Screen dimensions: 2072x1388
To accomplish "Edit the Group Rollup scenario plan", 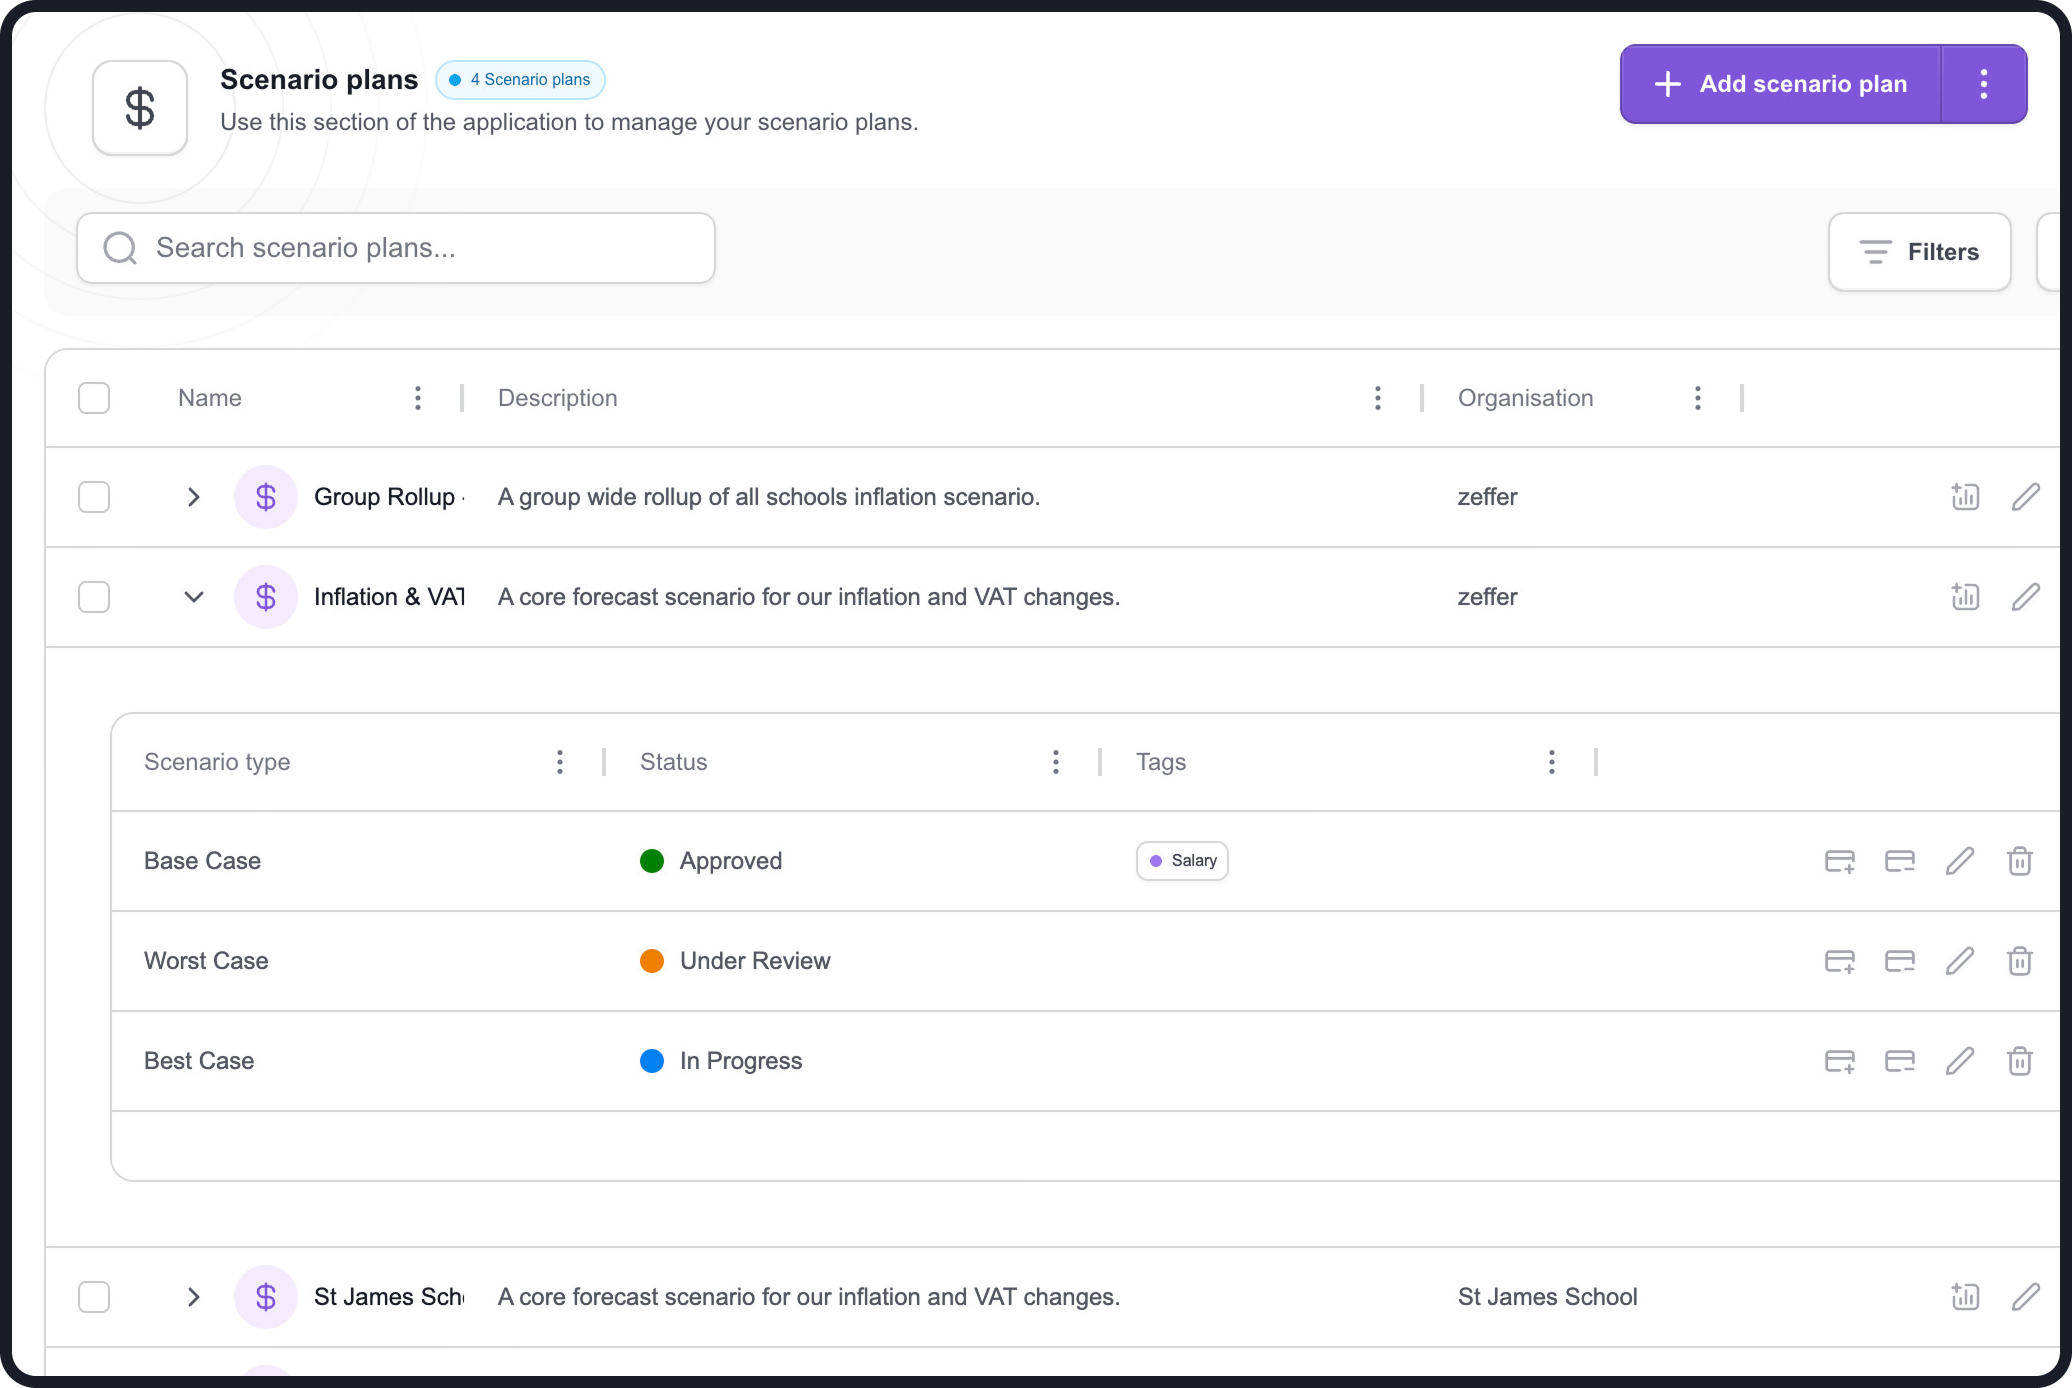I will tap(2025, 497).
